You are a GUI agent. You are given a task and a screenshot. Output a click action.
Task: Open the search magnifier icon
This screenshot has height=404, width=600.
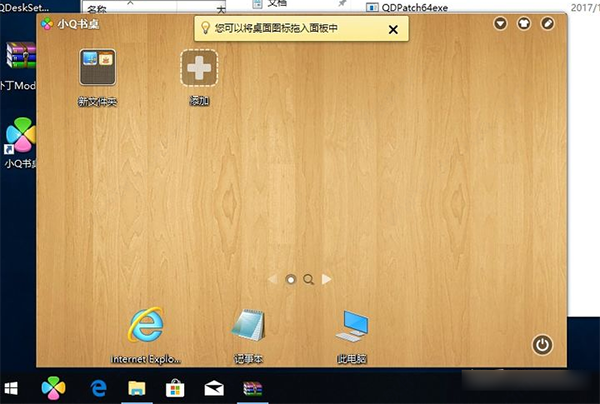308,280
